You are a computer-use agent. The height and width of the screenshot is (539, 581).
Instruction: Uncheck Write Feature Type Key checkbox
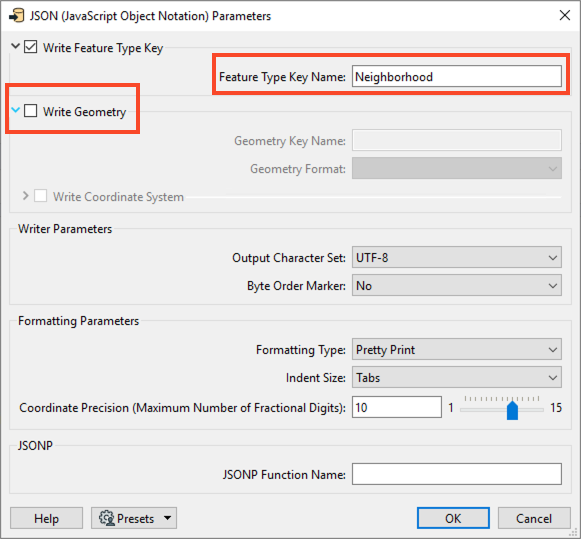(x=31, y=47)
